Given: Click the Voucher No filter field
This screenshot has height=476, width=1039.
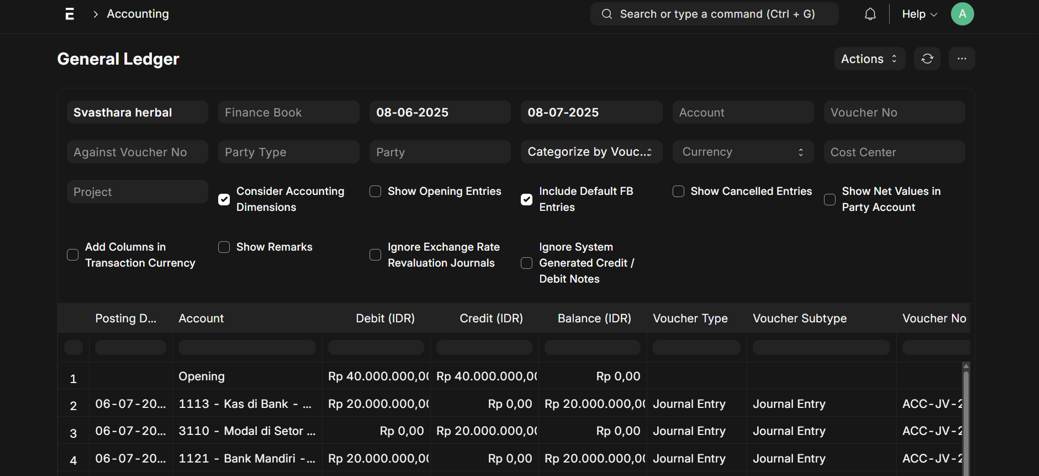Looking at the screenshot, I should (895, 112).
